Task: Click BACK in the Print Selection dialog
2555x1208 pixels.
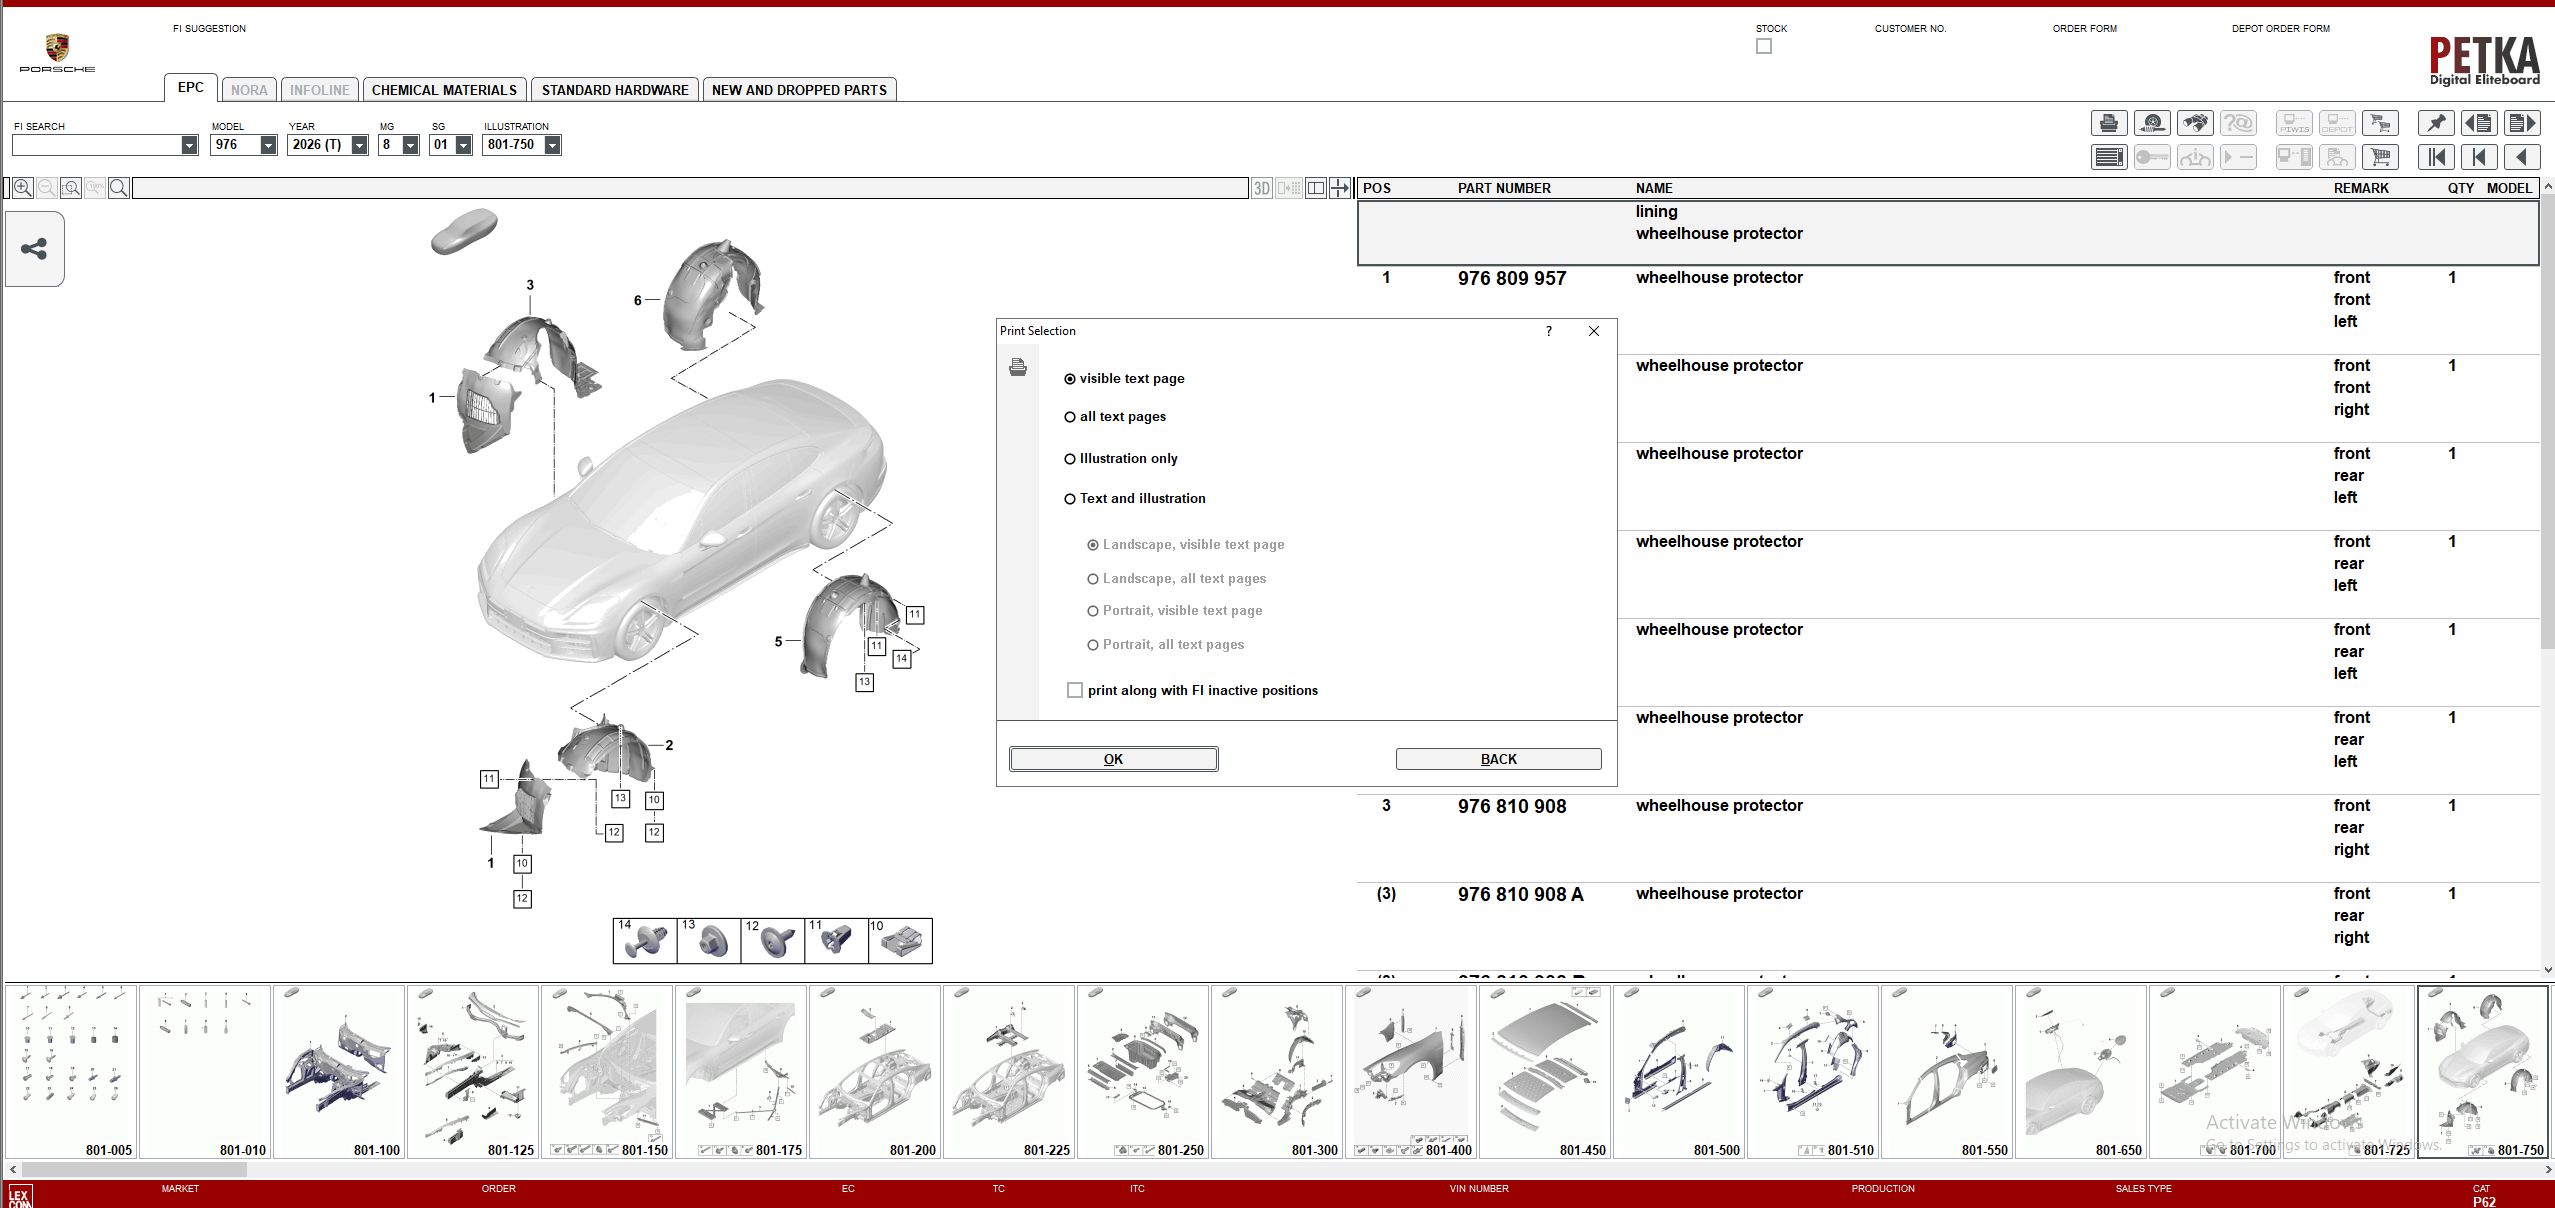Action: (1498, 759)
